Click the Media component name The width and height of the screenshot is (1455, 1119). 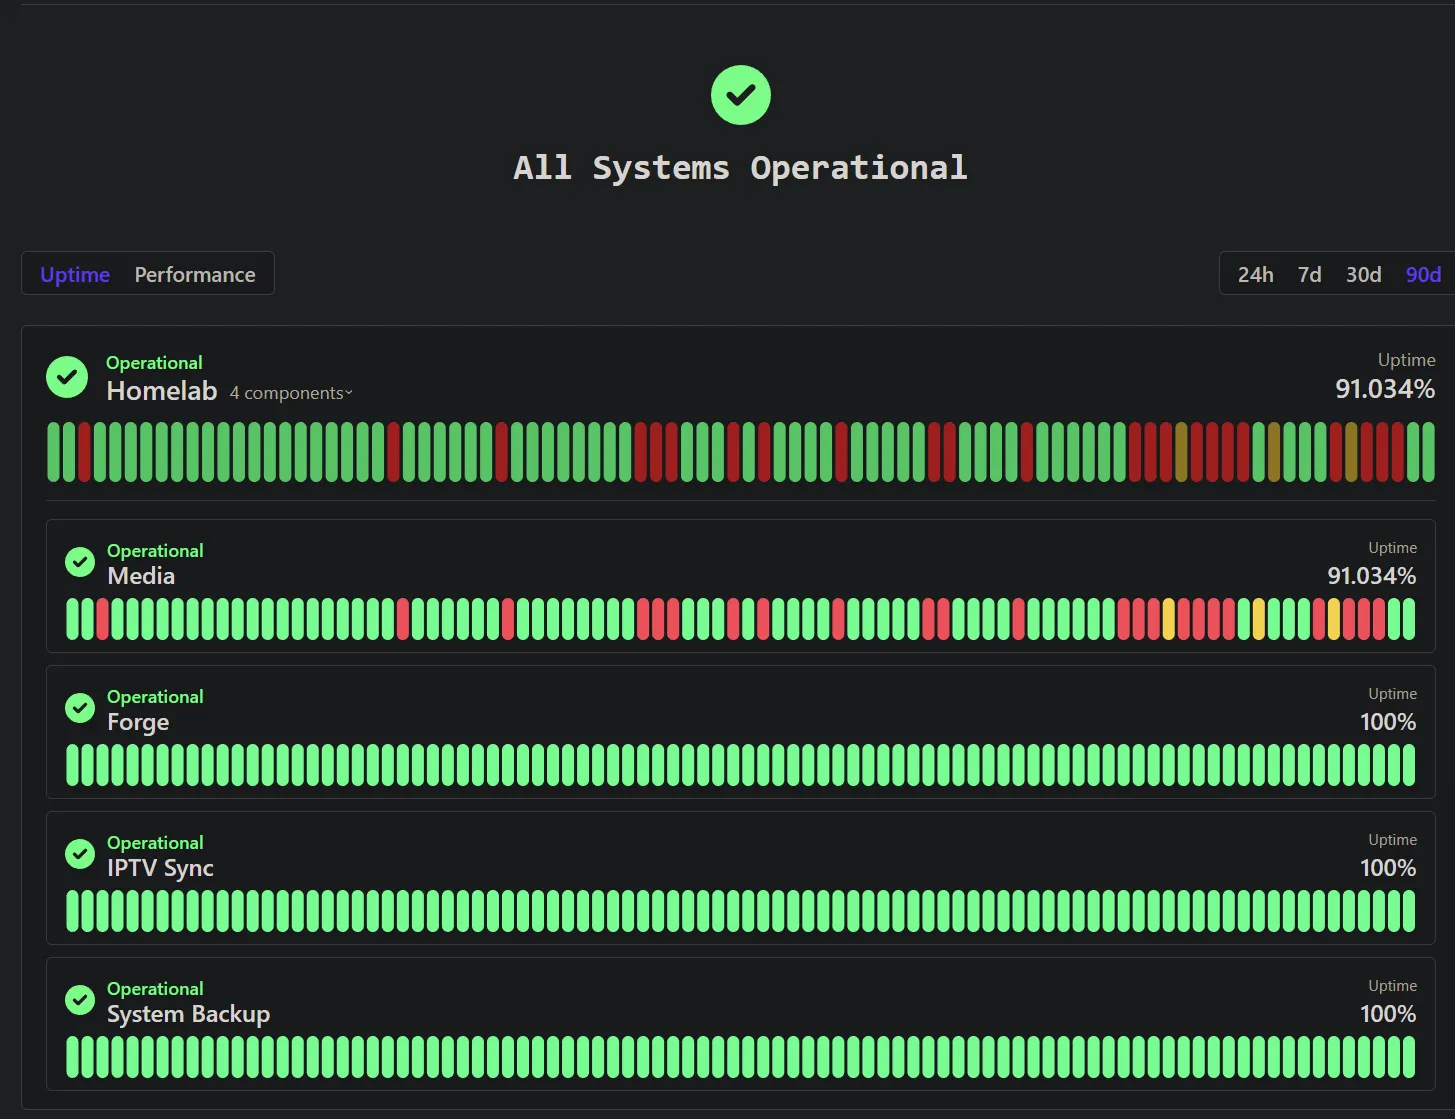(x=141, y=576)
